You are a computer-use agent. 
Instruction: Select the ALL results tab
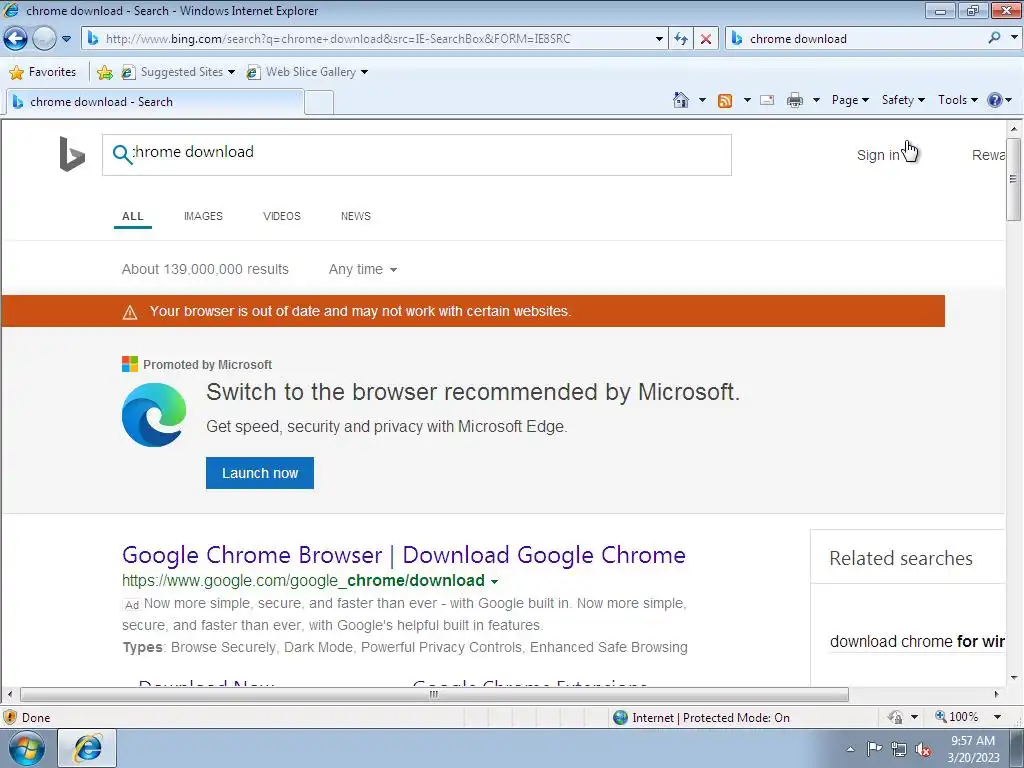tap(133, 216)
